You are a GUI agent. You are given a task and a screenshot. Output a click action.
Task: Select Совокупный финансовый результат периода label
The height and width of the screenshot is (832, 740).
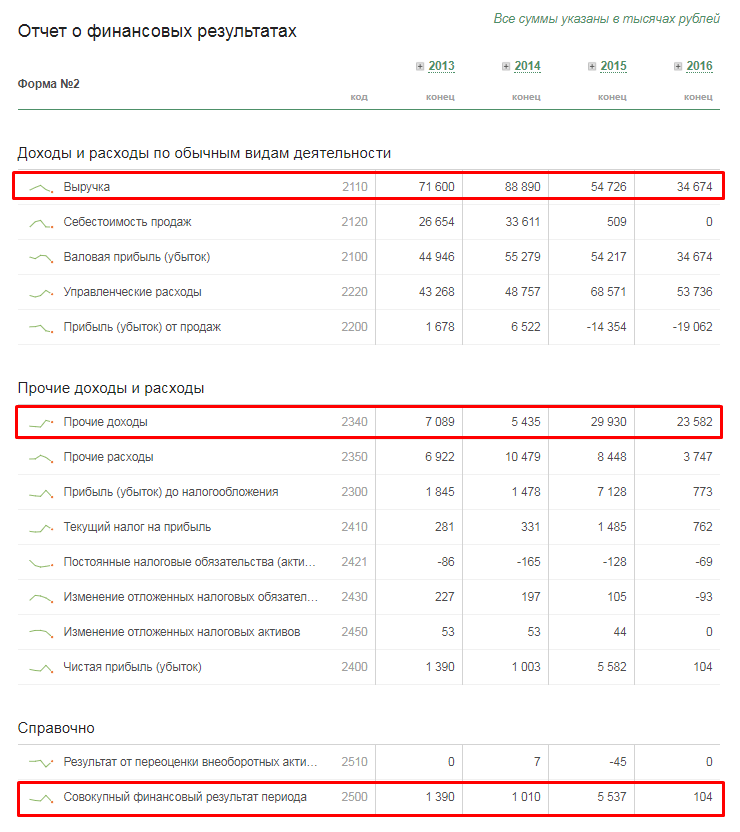coord(185,797)
